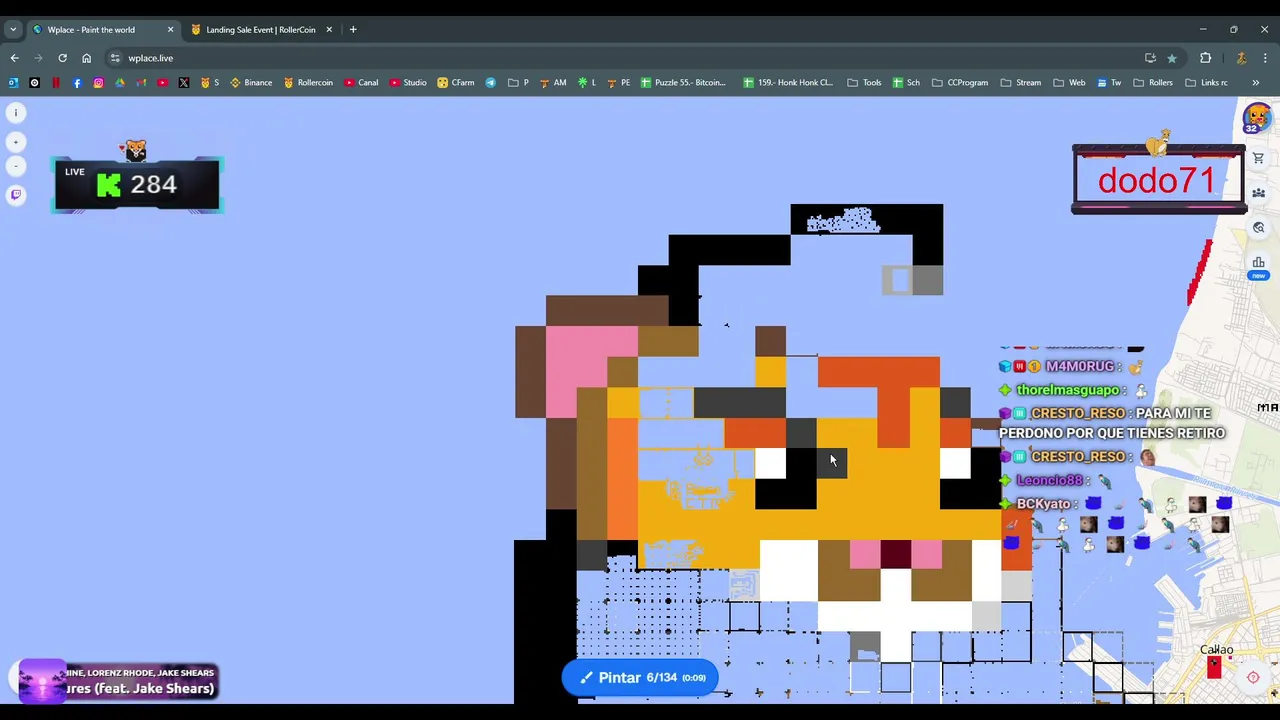Click the Wplace info button
1280x720 pixels.
(x=16, y=113)
